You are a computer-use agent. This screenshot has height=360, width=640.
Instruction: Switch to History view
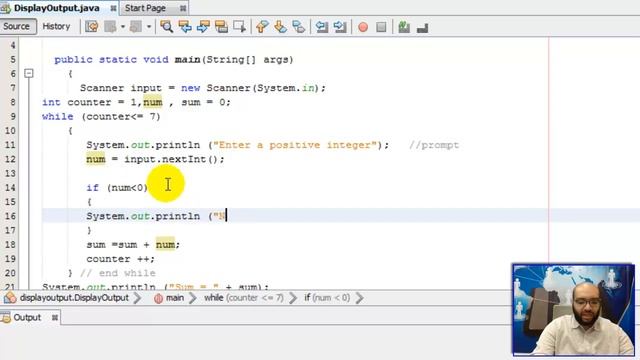pos(56,26)
